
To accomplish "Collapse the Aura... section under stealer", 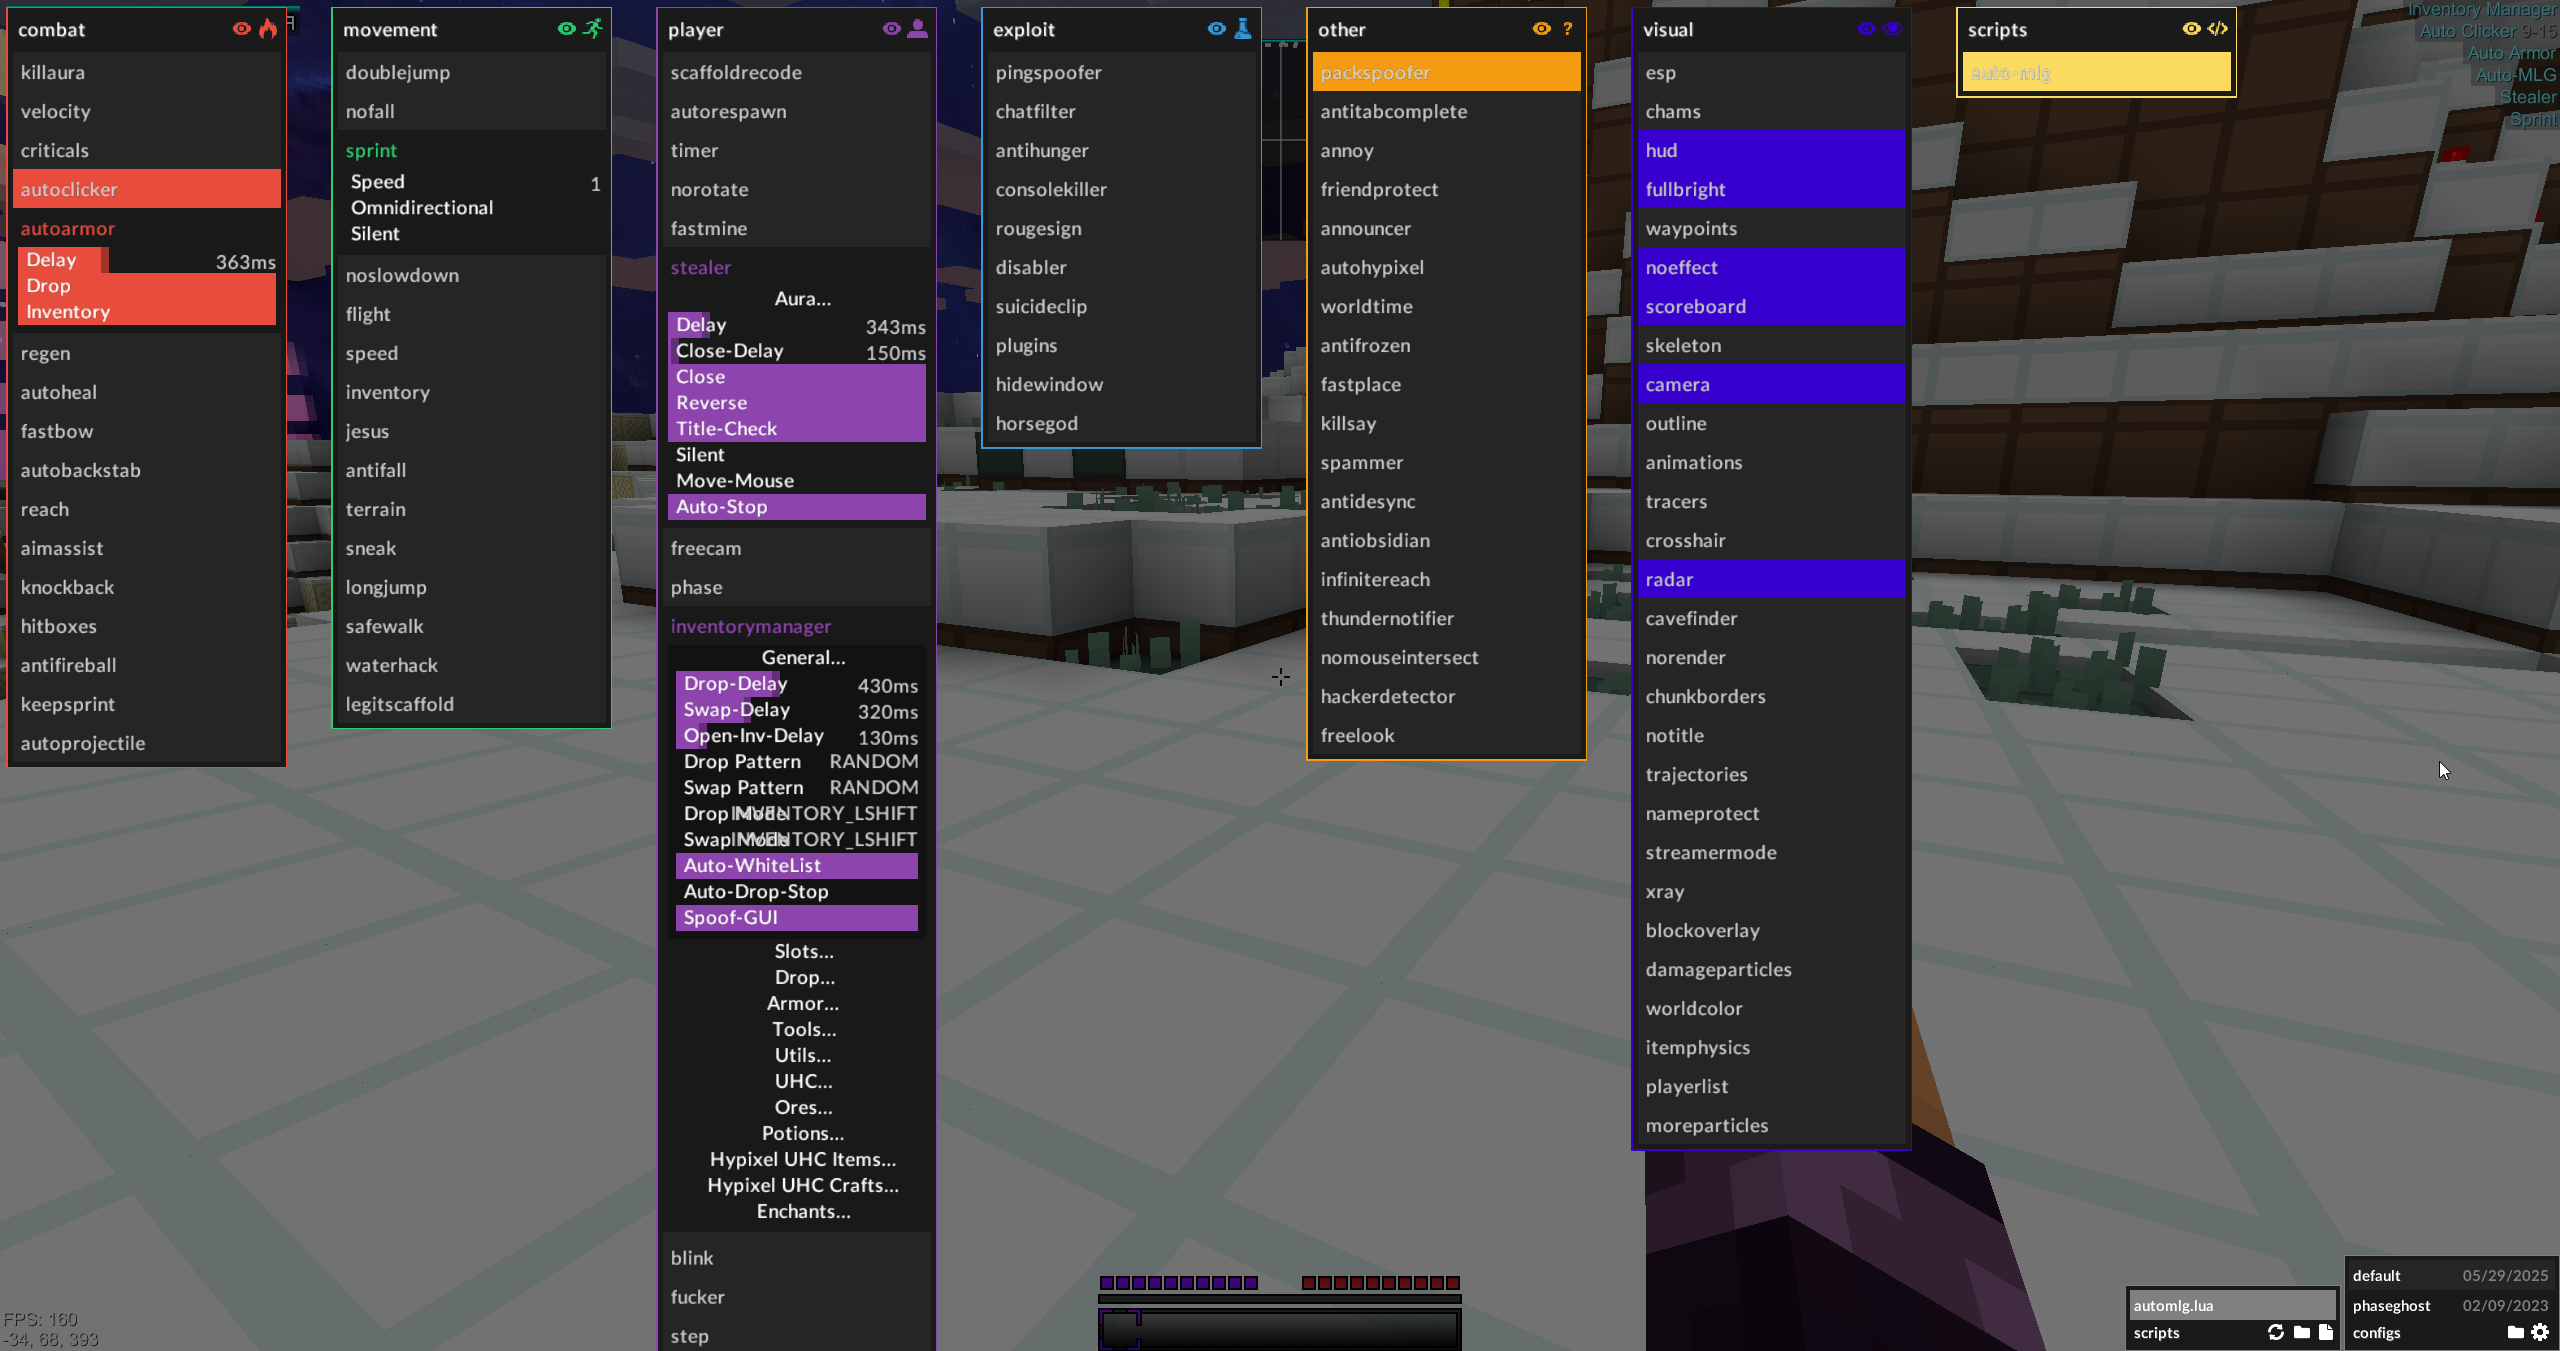I will tap(803, 299).
